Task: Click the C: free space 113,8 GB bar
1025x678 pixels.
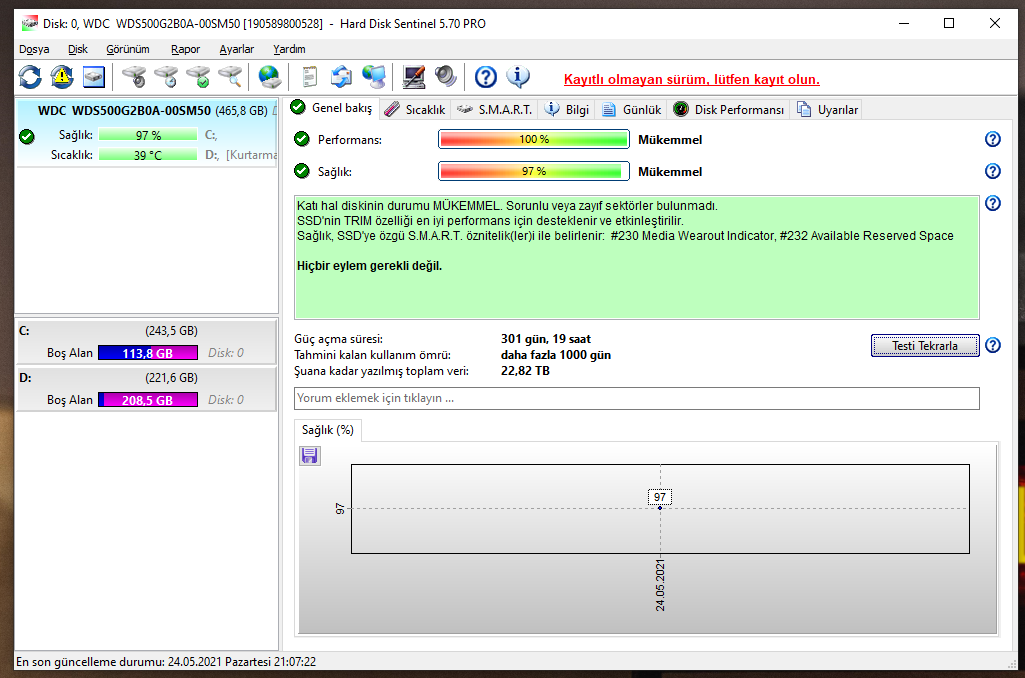Action: [x=148, y=353]
